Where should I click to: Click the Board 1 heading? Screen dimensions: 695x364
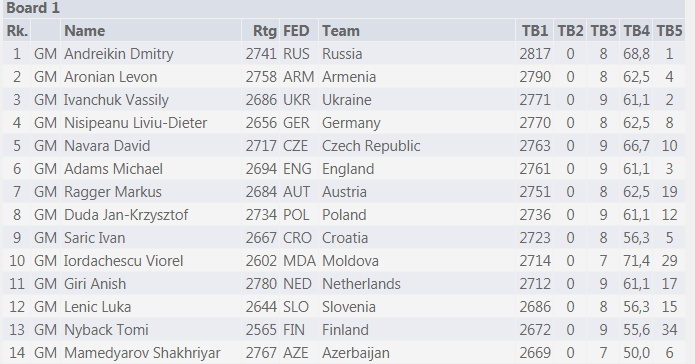[x=33, y=8]
